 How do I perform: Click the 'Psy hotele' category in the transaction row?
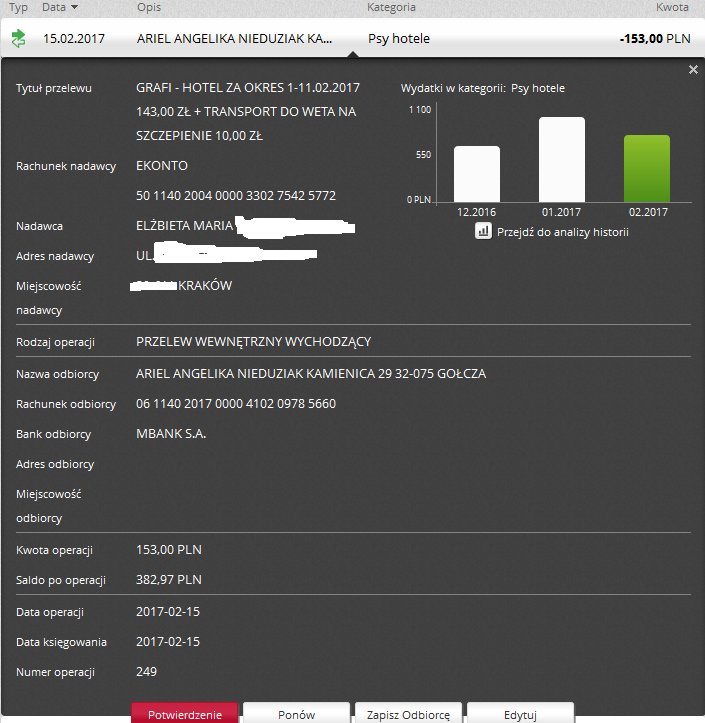coord(399,39)
